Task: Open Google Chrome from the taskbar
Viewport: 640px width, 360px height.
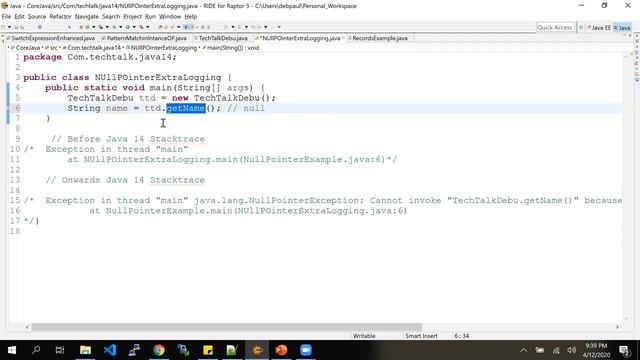Action: pos(159,350)
